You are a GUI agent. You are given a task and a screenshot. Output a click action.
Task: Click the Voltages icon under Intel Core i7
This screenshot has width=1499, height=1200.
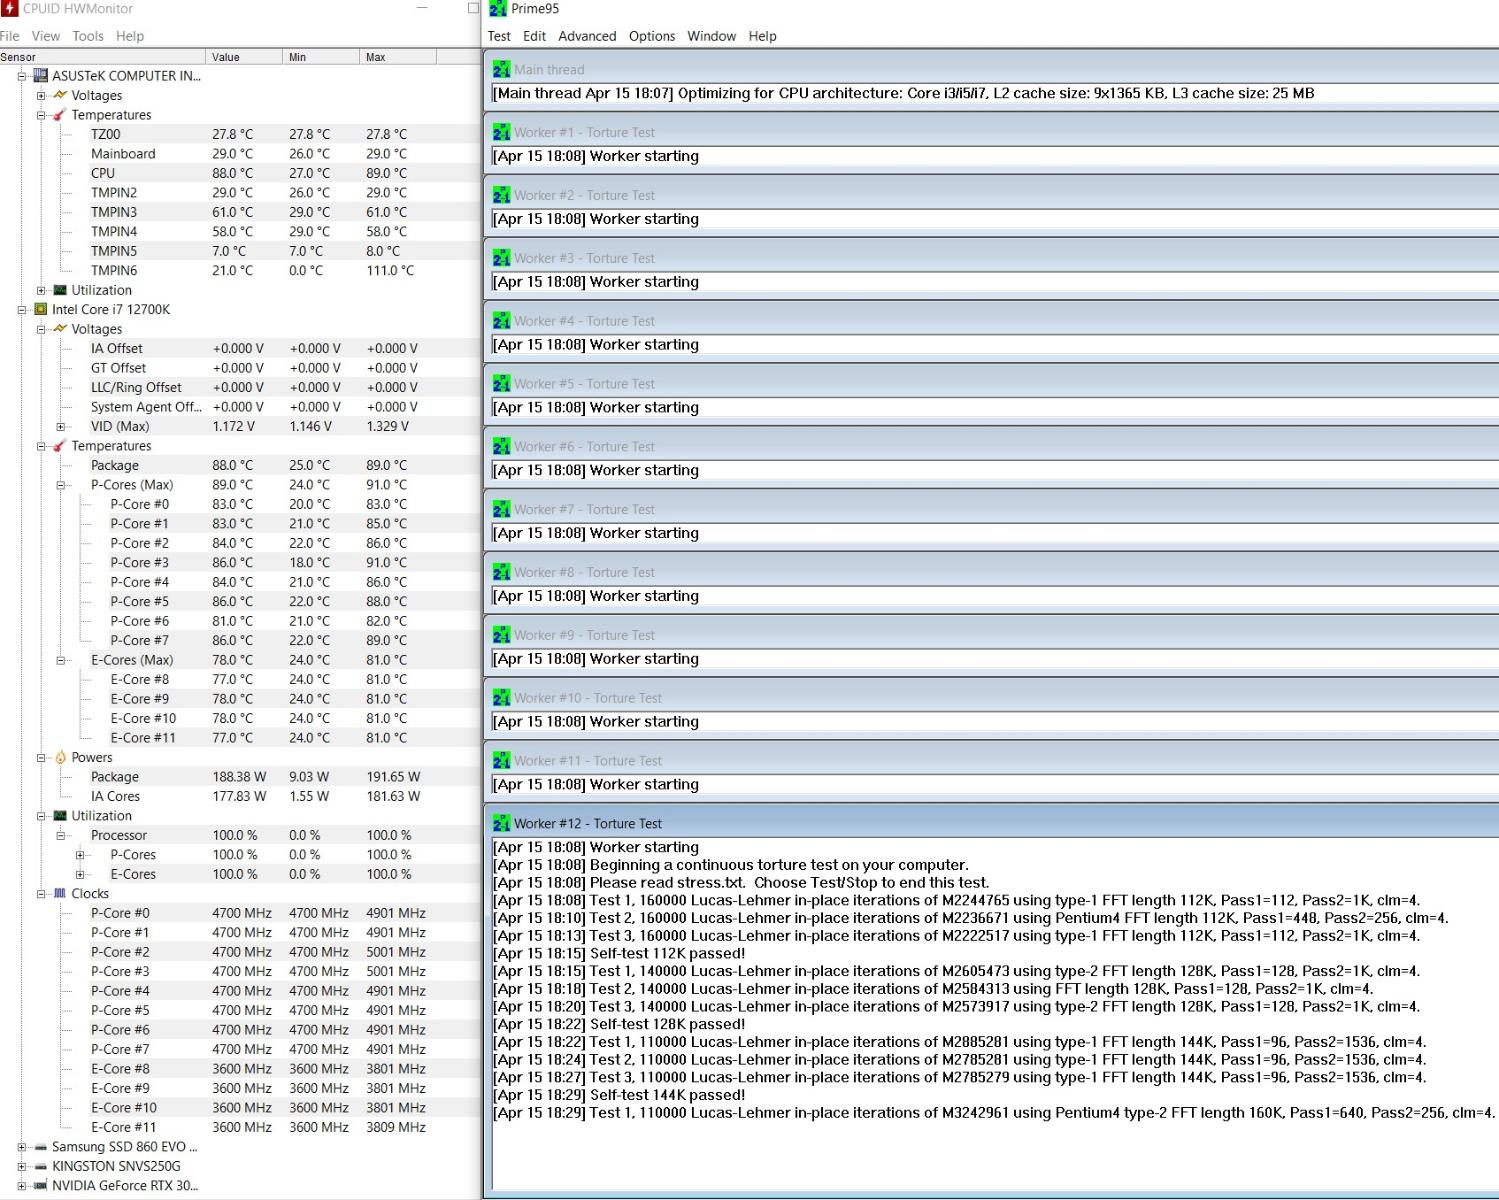(x=60, y=329)
